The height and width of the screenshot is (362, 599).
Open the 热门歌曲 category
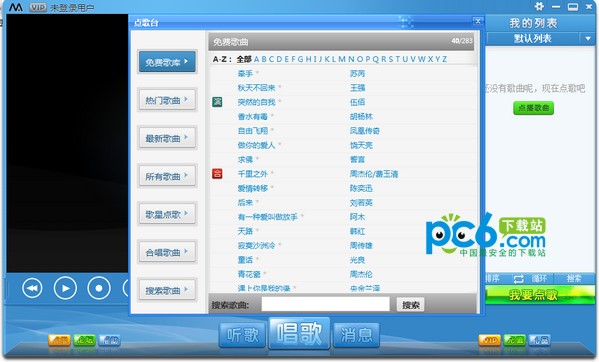point(167,100)
